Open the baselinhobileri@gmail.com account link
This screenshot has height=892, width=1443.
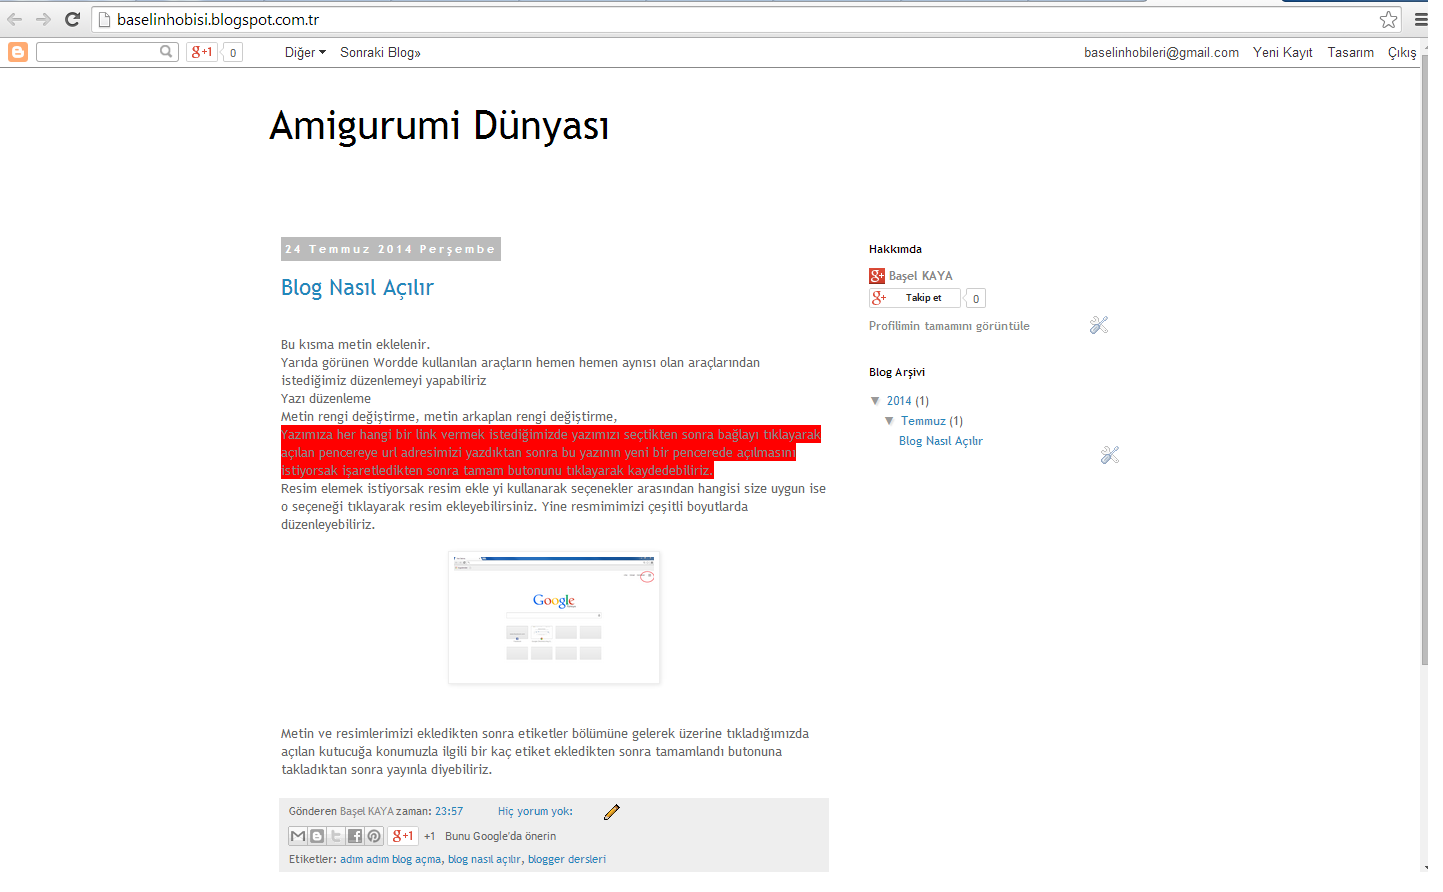coord(1161,52)
